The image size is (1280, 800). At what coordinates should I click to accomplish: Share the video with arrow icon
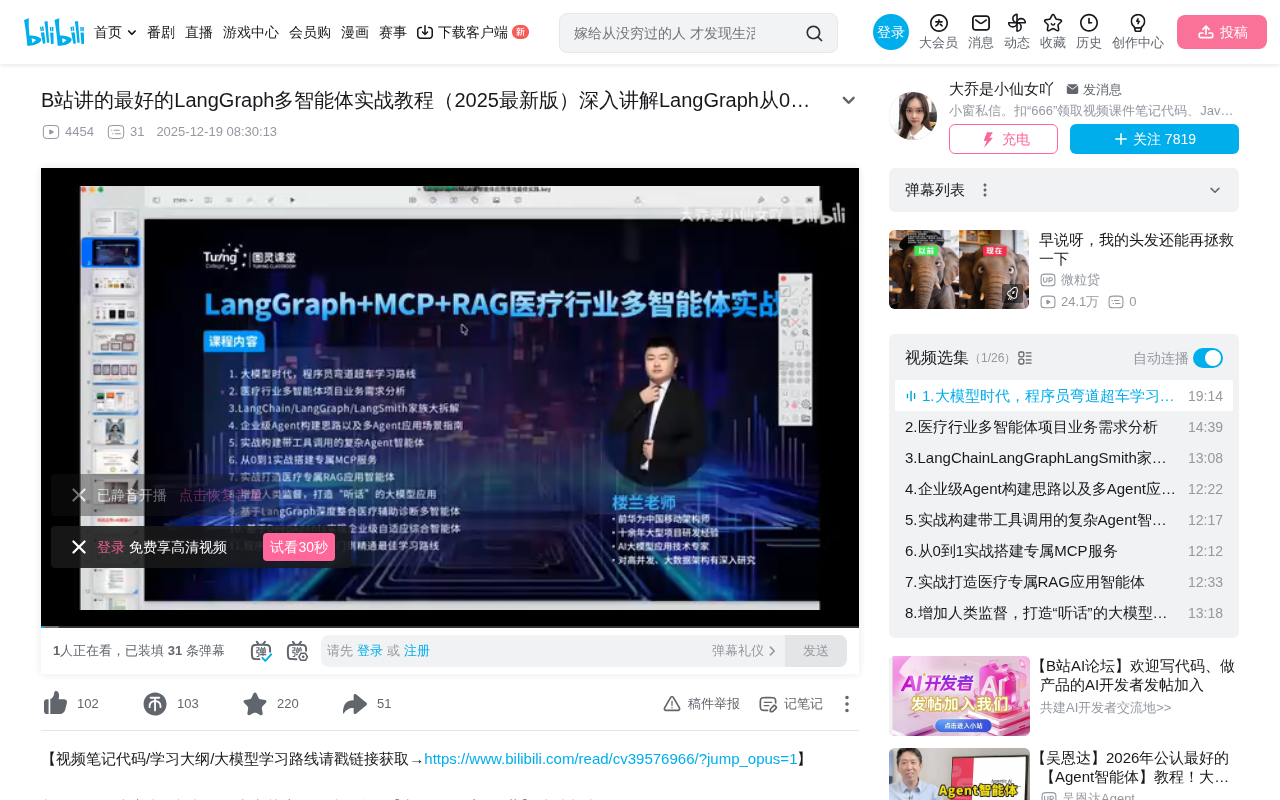click(x=355, y=704)
